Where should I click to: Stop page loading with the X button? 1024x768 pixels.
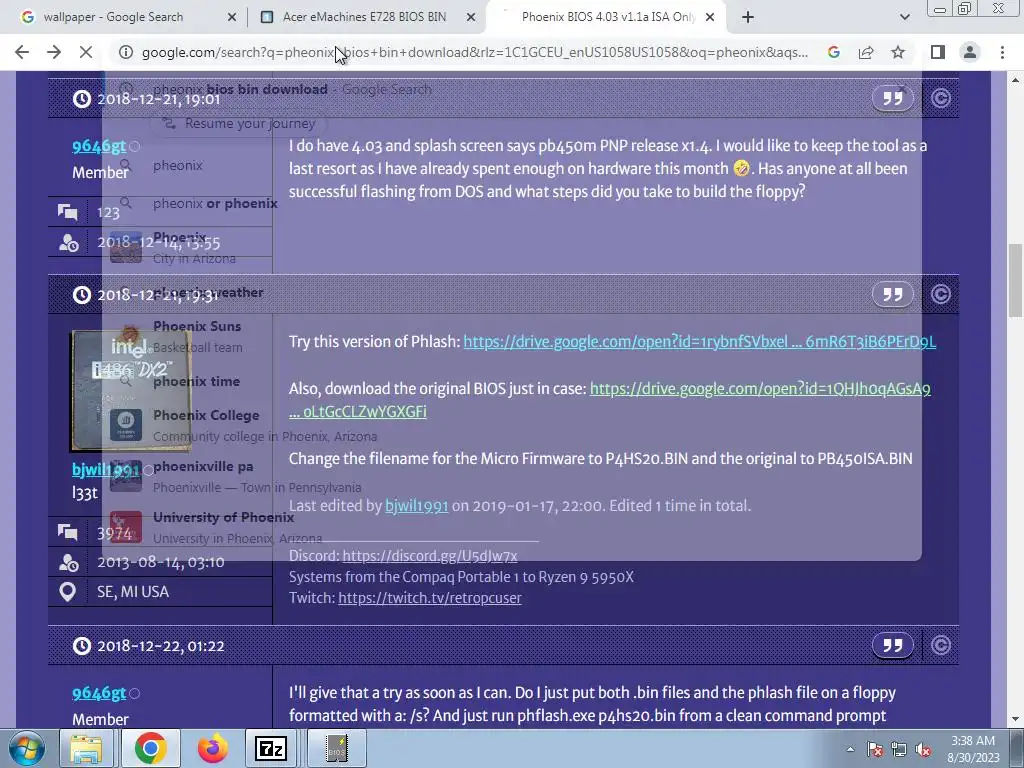[x=86, y=52]
